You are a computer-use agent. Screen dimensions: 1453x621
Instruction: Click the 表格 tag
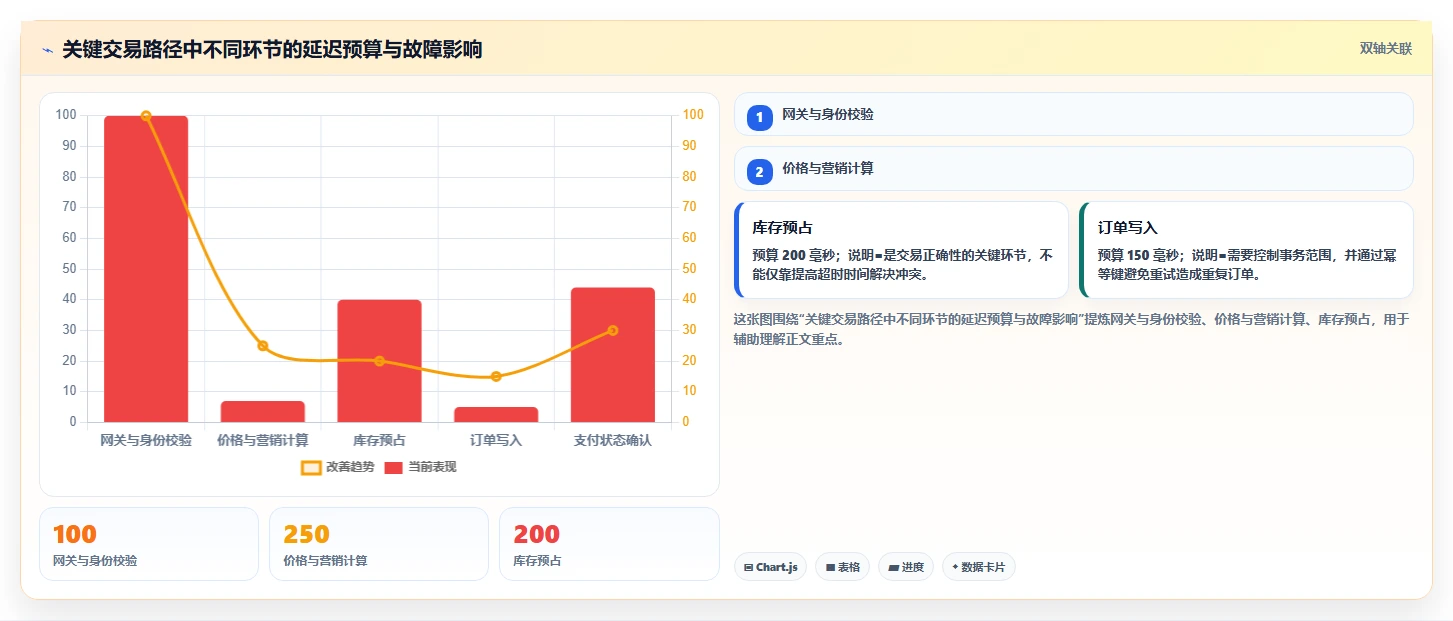point(842,567)
